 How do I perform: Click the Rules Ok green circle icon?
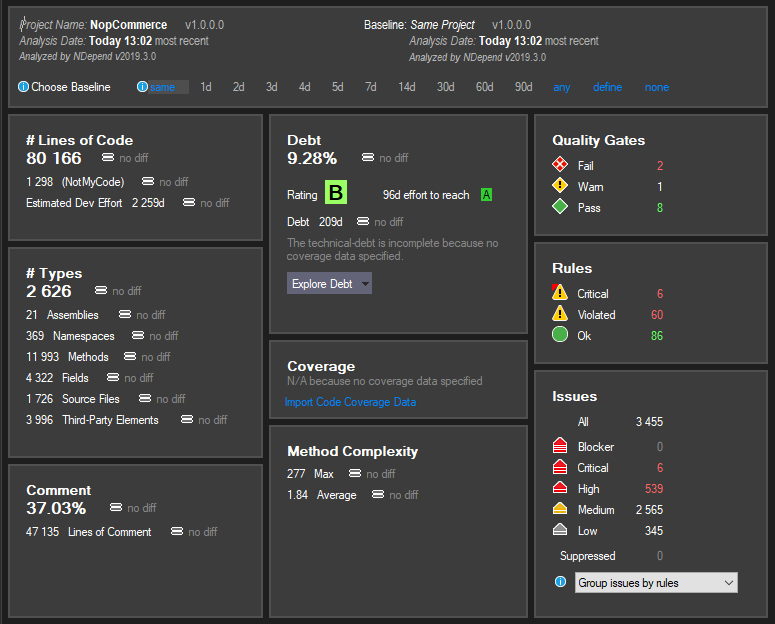click(560, 335)
